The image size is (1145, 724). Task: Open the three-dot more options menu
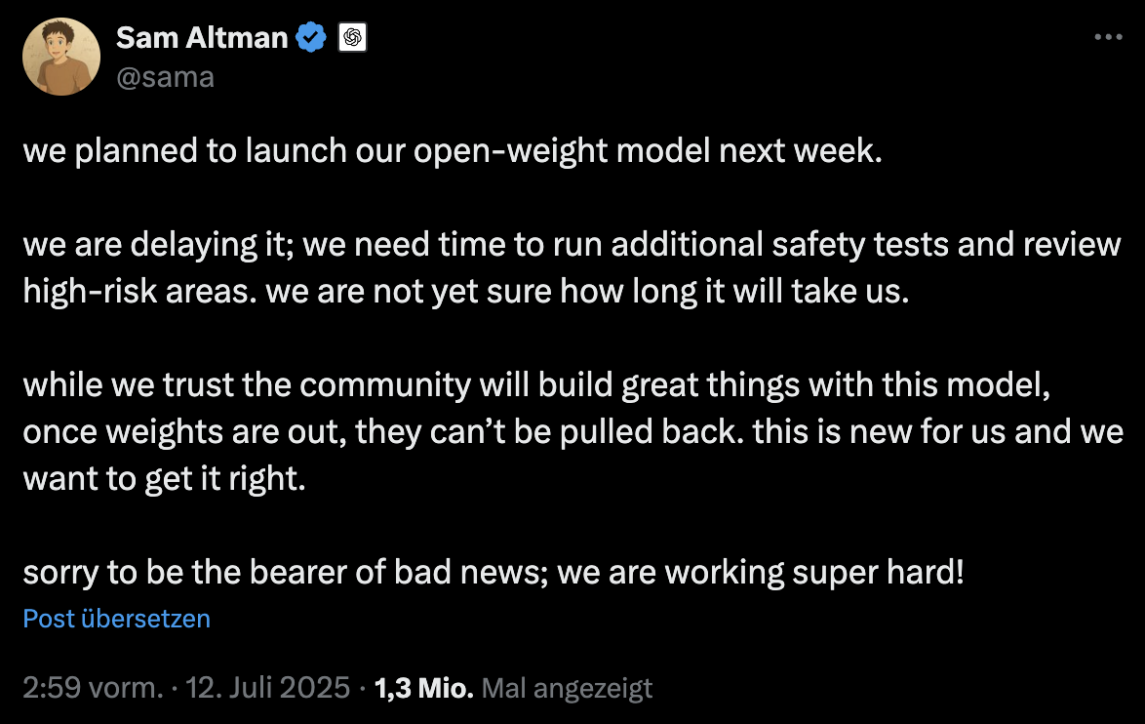[x=1108, y=37]
